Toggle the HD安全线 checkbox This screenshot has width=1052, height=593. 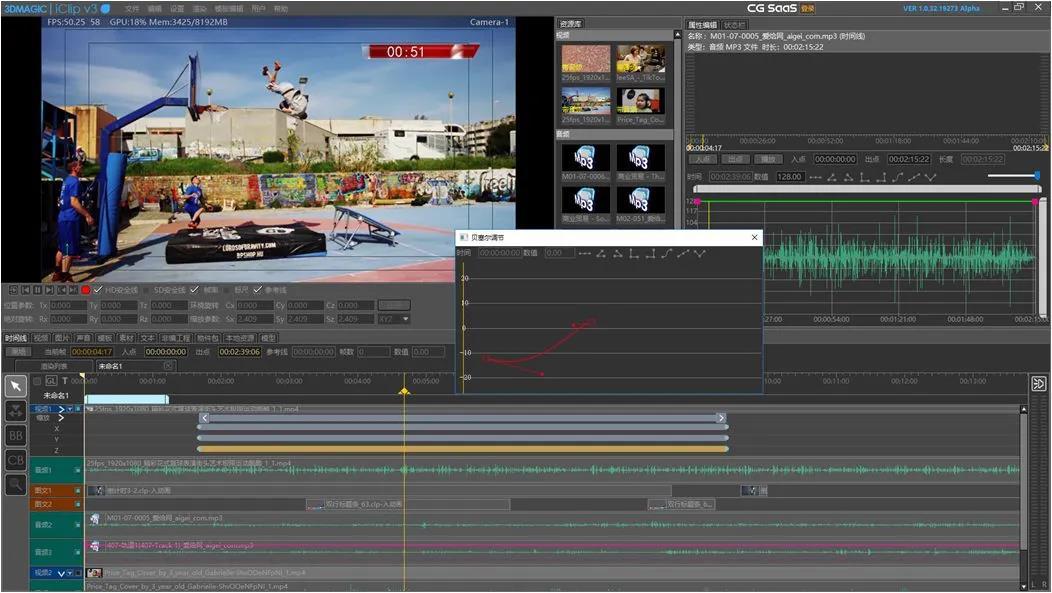tap(98, 290)
